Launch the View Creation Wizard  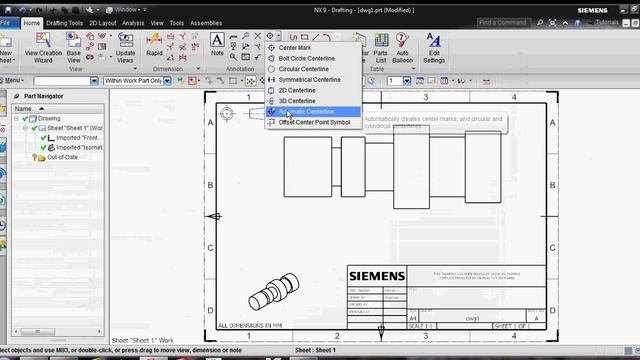pyautogui.click(x=43, y=48)
